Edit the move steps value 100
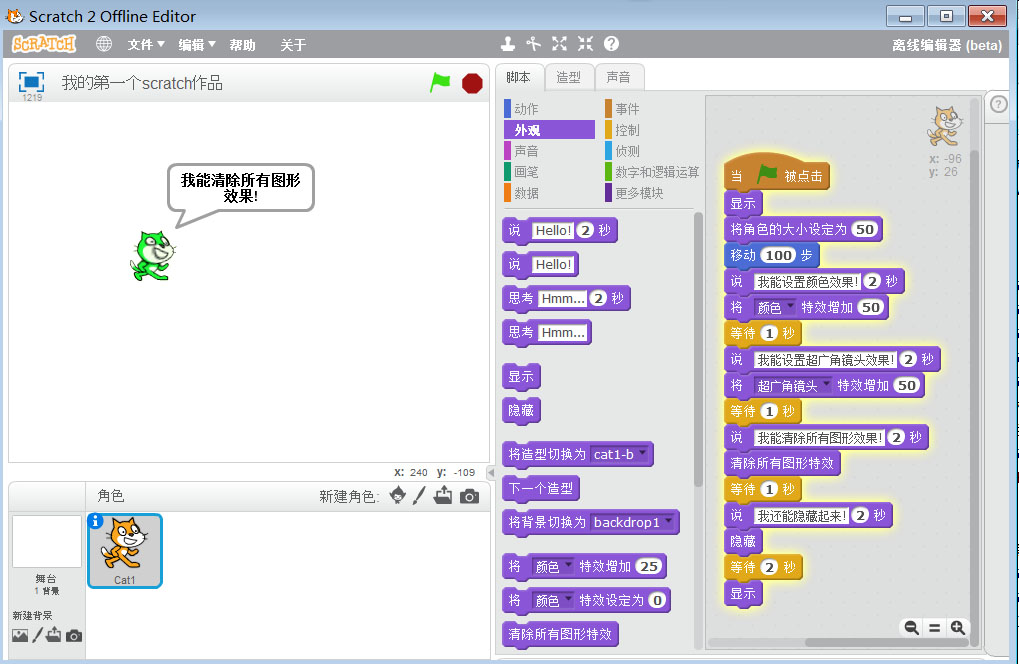The image size is (1019, 664). click(779, 255)
